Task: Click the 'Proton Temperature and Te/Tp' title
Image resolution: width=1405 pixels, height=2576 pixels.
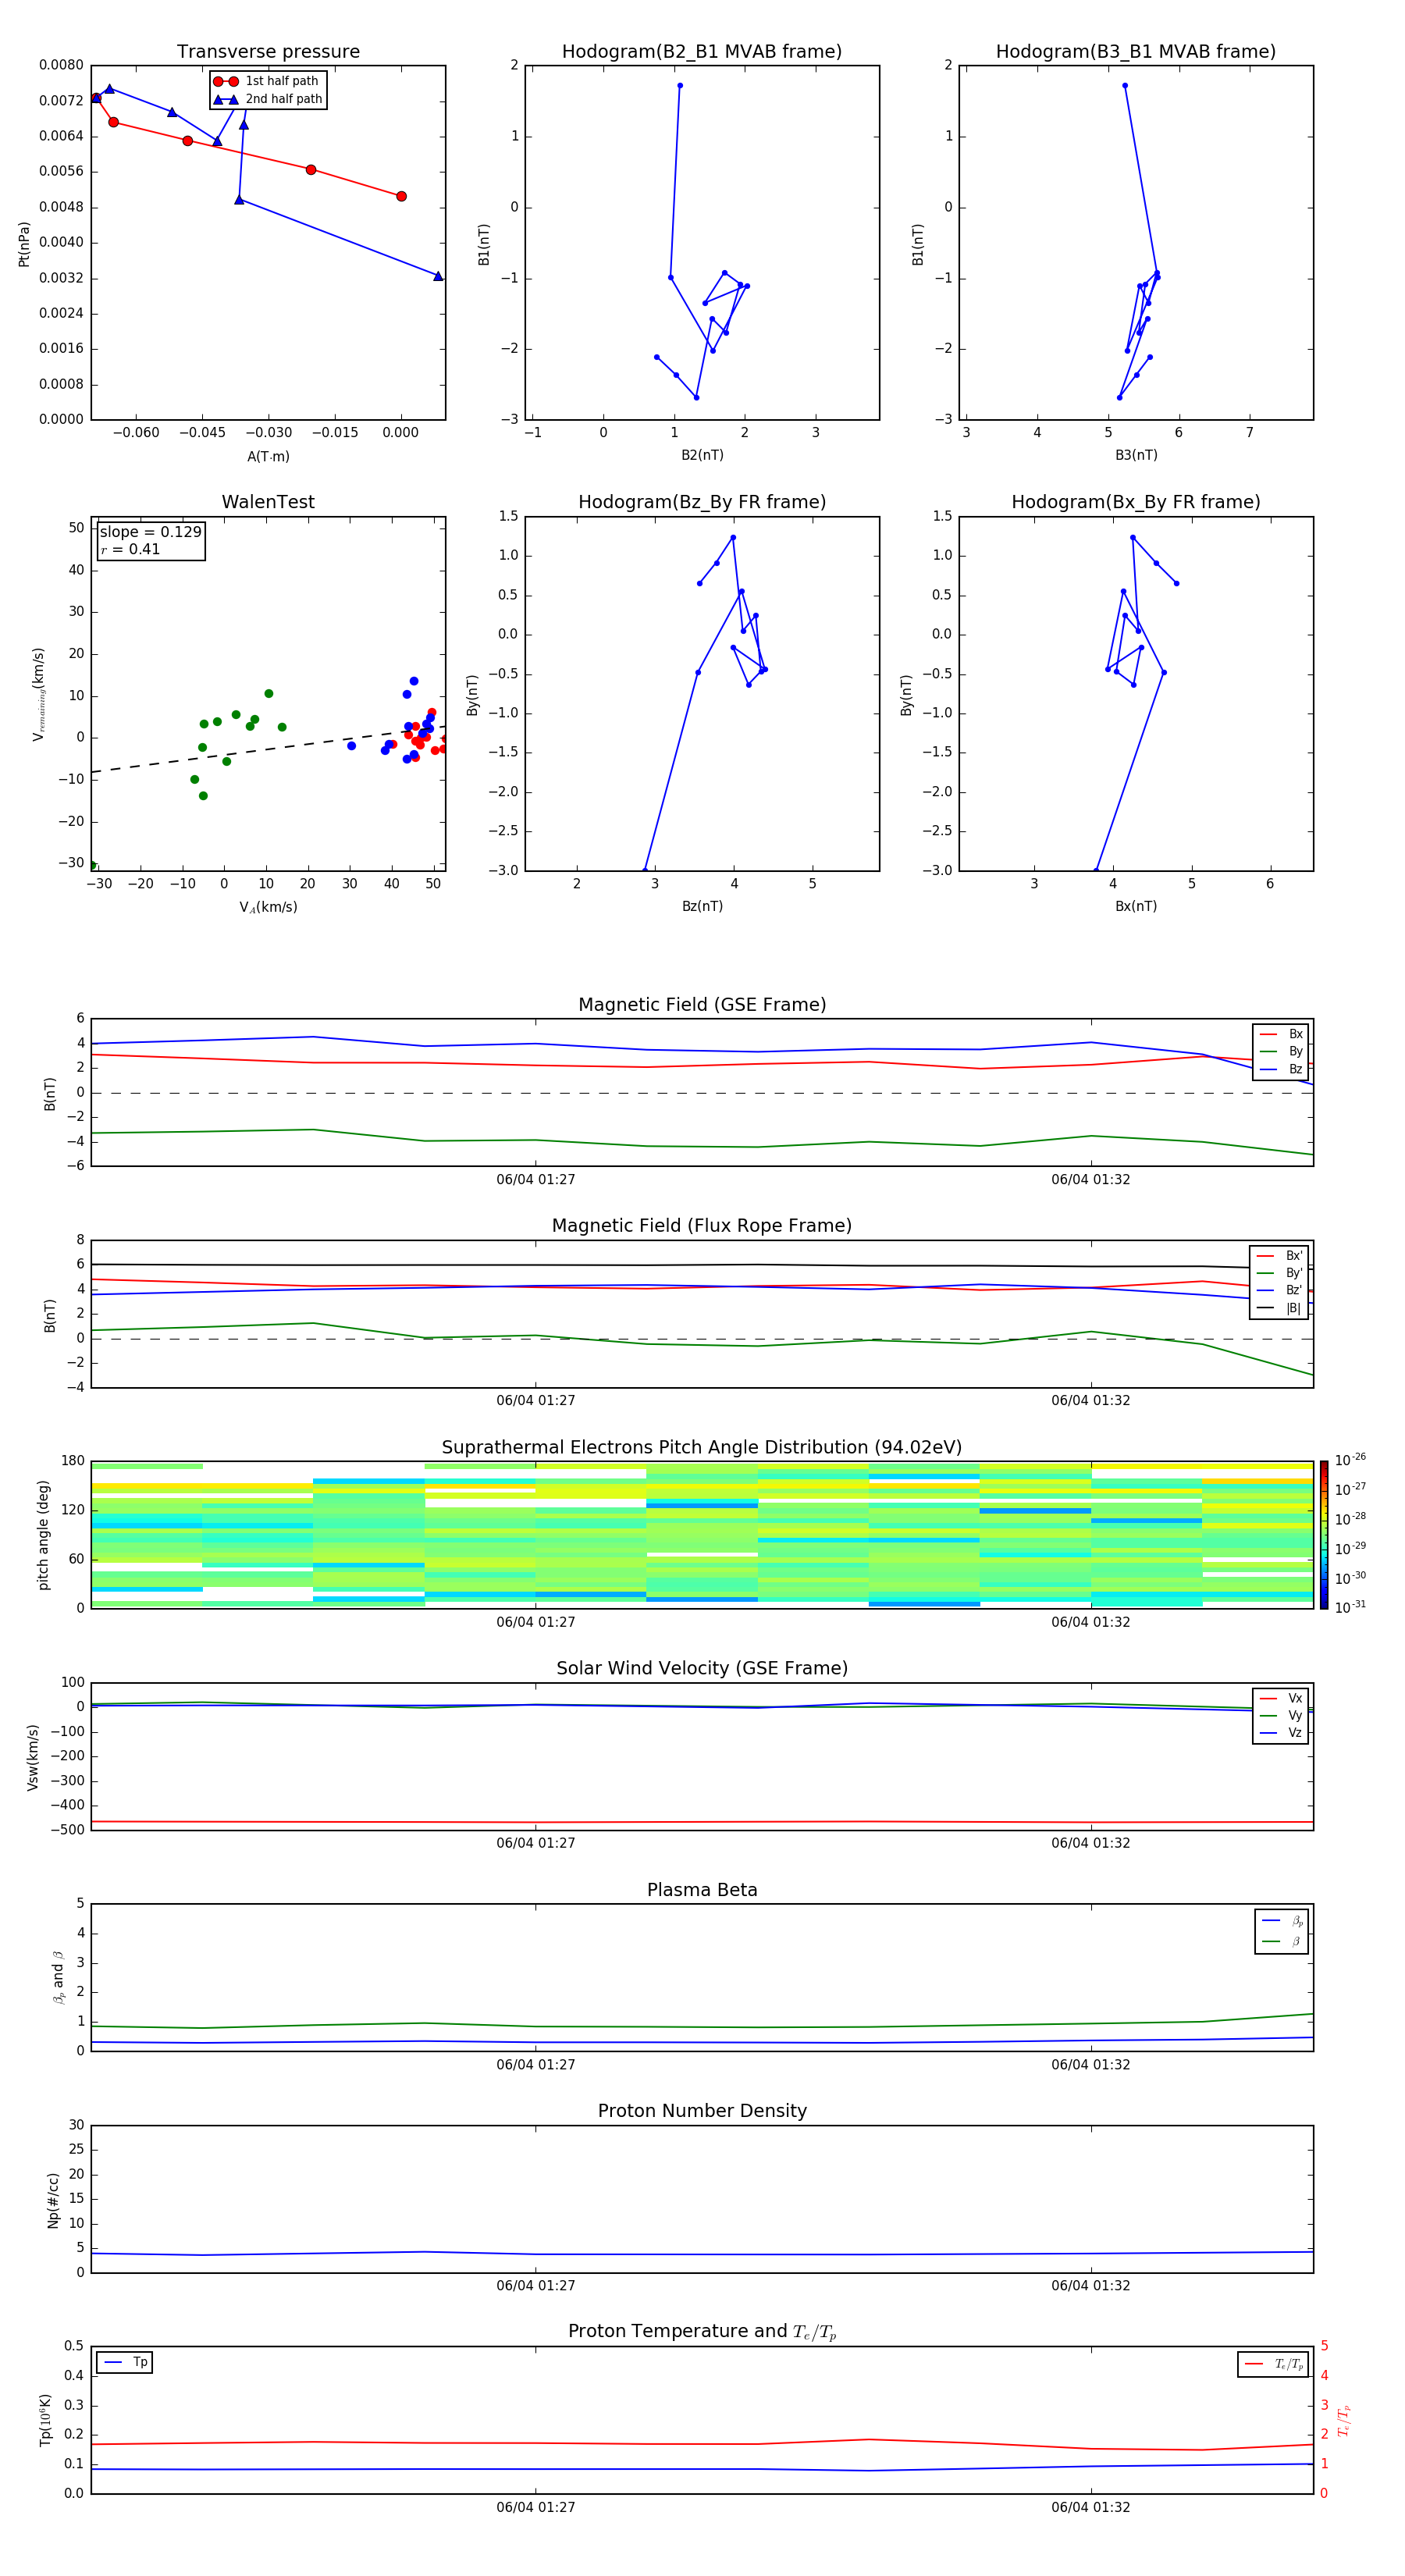Action: 702,2332
